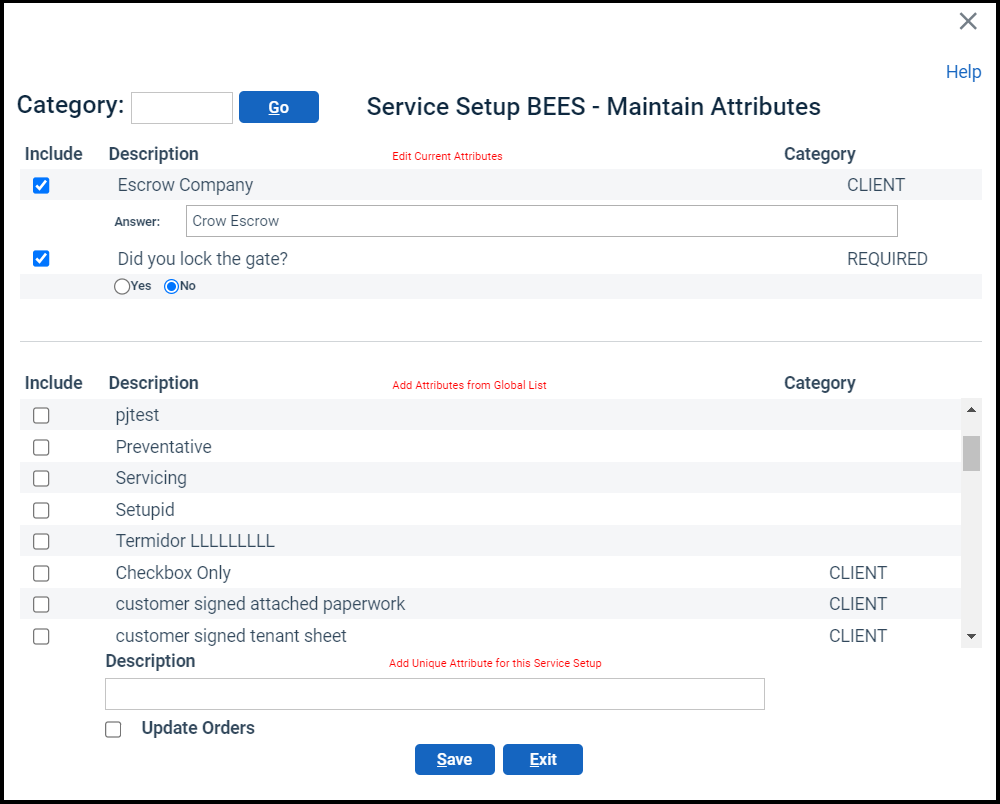Select the 'Checkbox Only' attribute
This screenshot has width=1000, height=804.
coord(41,573)
